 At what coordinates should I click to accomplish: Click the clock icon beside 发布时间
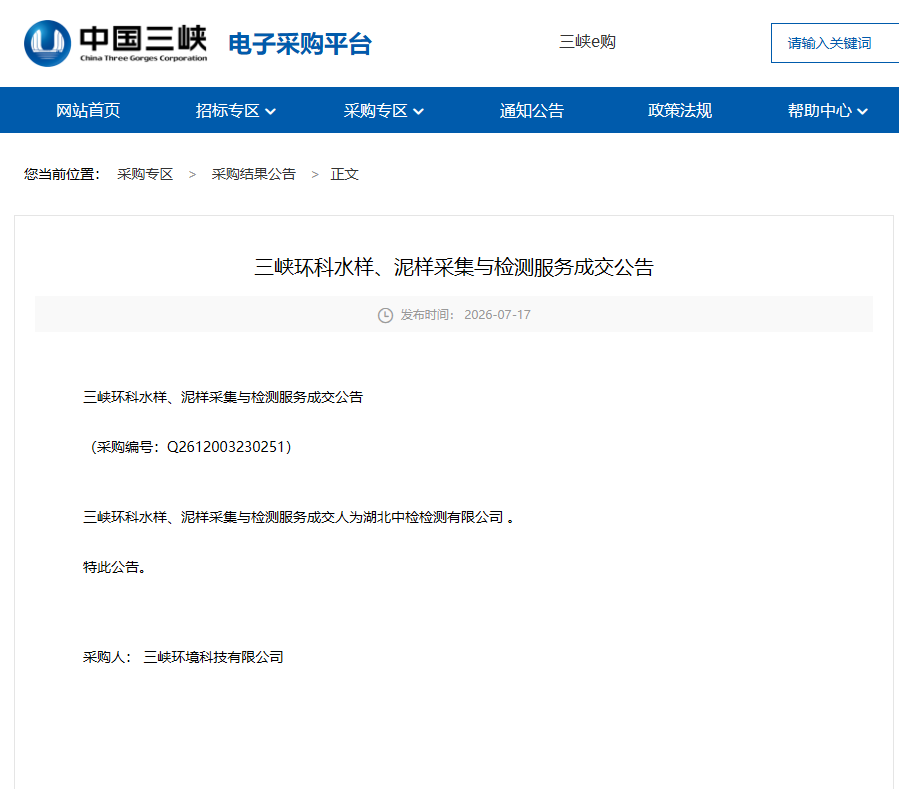pos(385,315)
